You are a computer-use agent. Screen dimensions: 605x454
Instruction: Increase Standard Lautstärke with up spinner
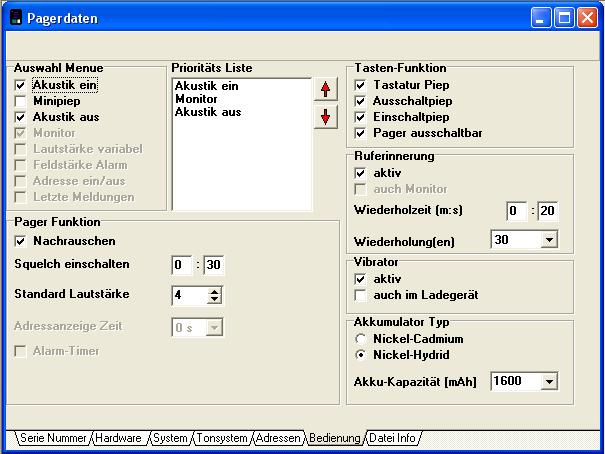[x=213, y=290]
